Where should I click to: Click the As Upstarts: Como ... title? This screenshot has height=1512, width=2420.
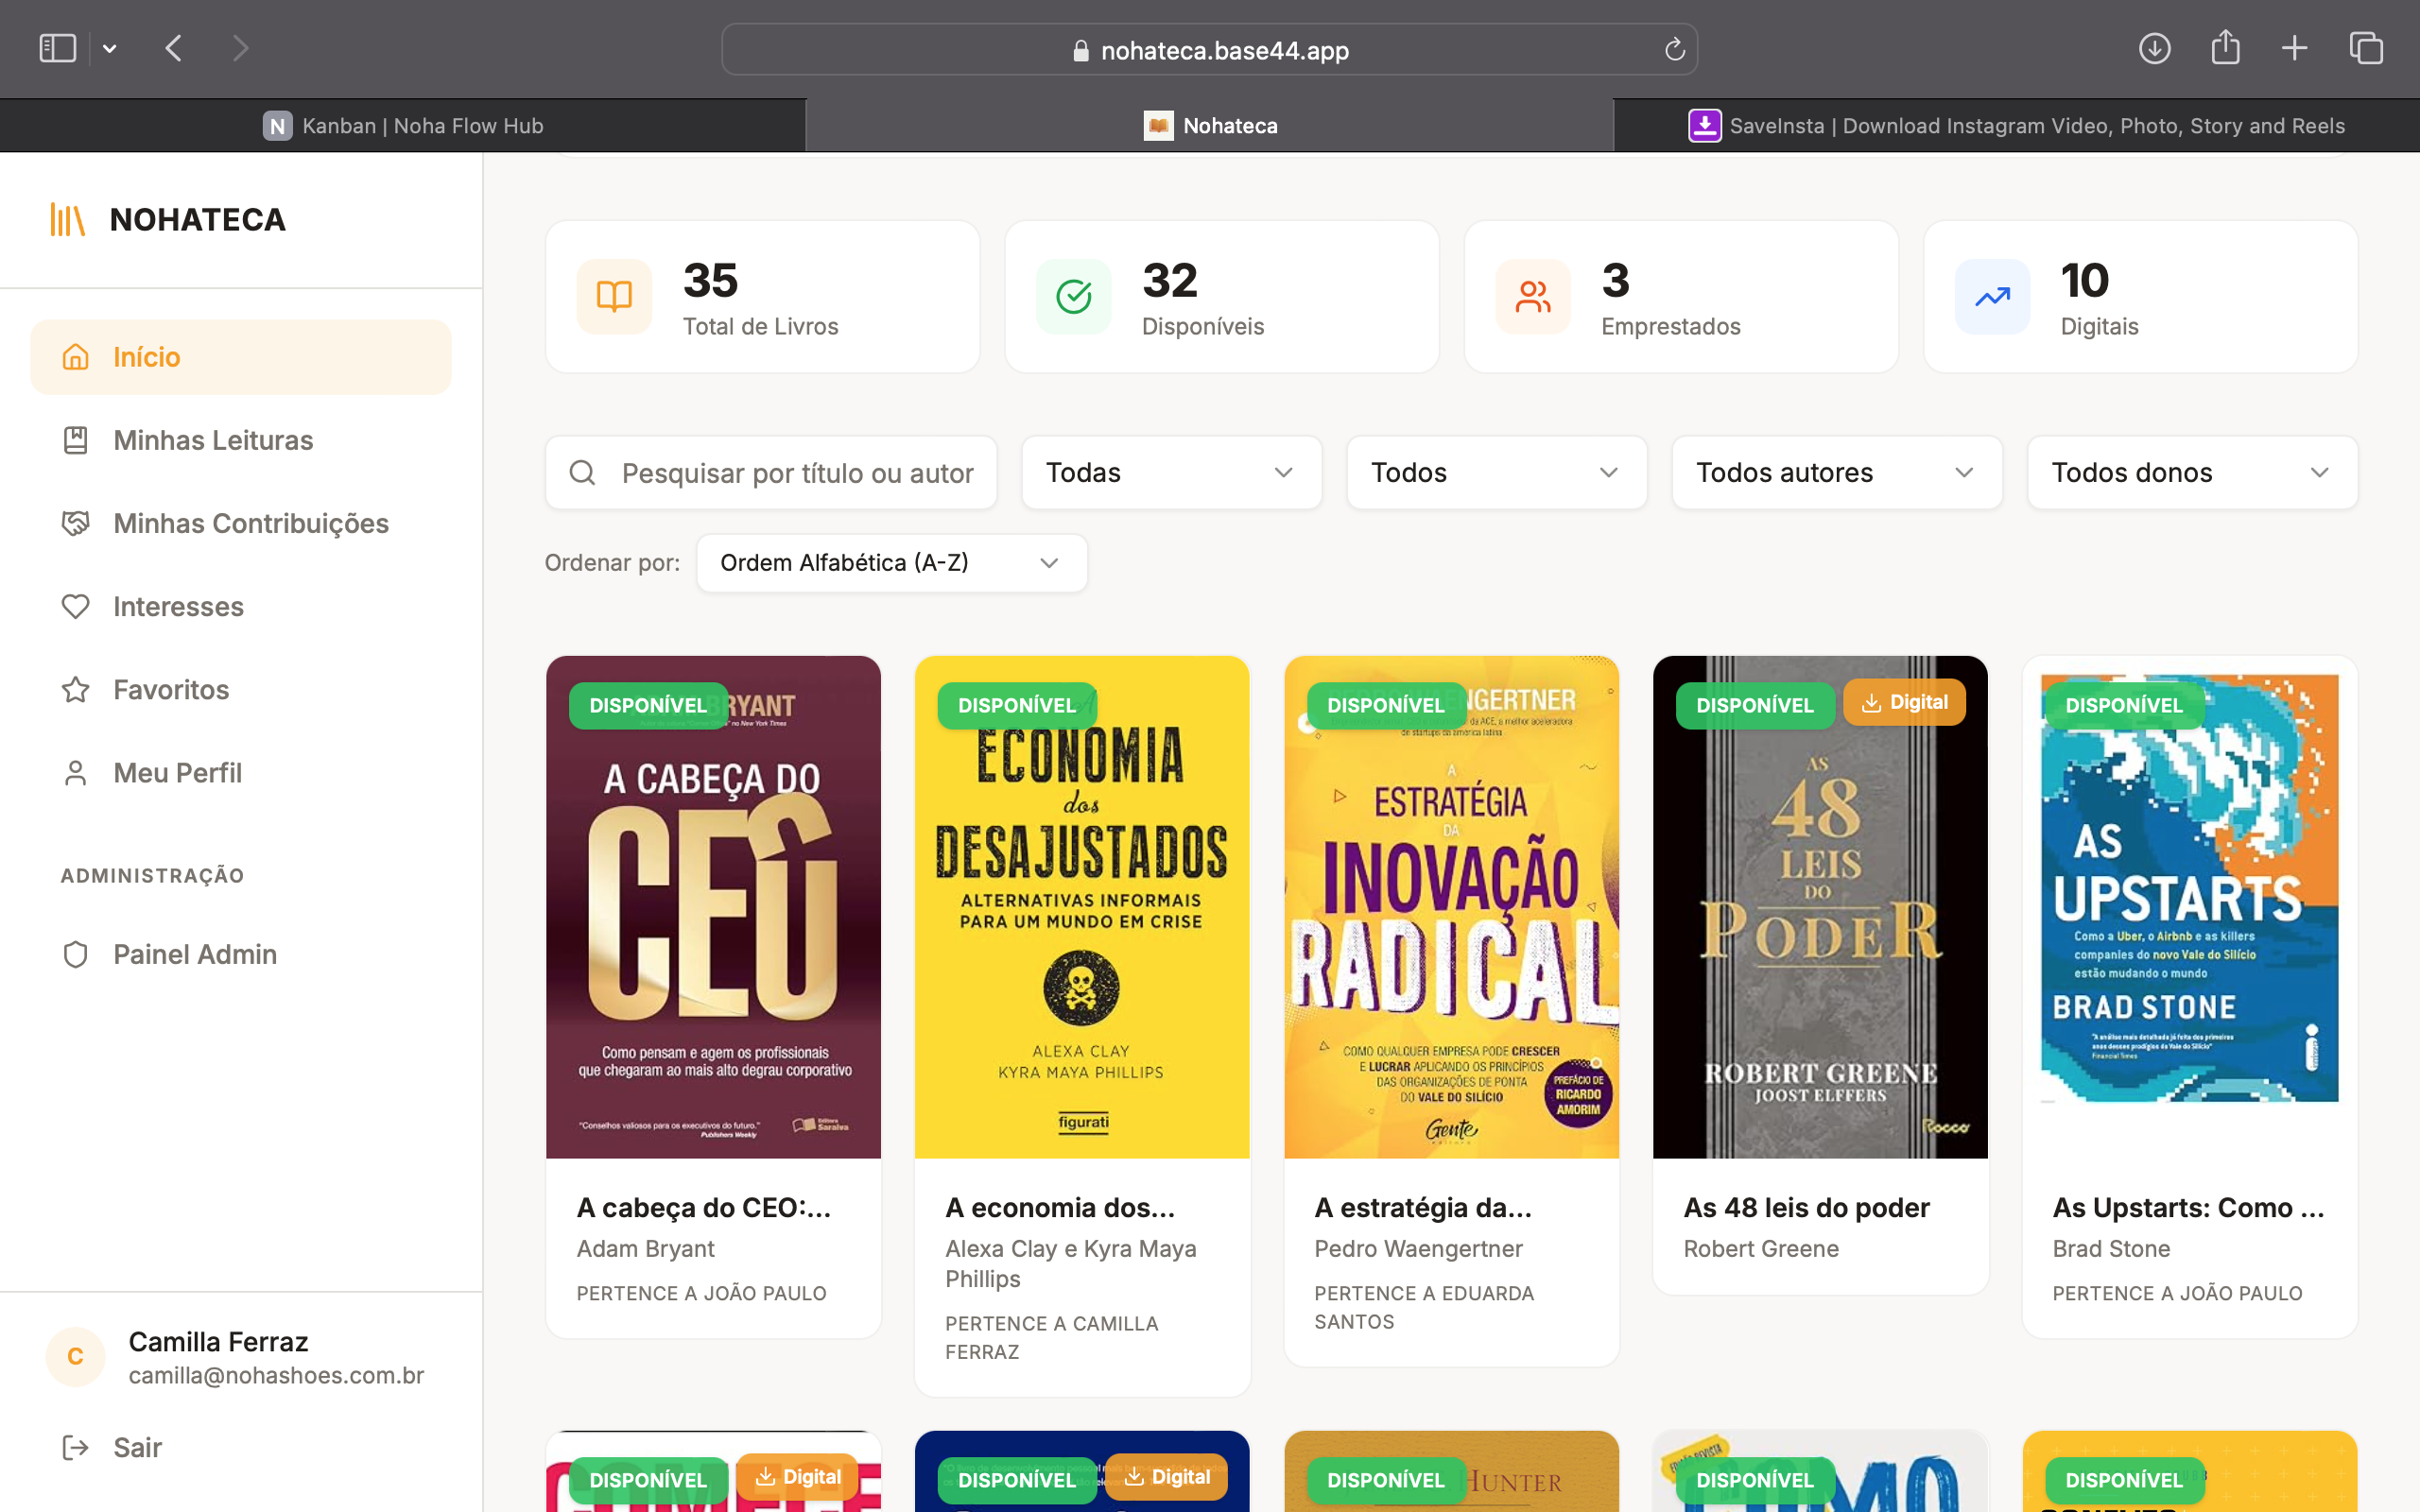tap(2189, 1208)
